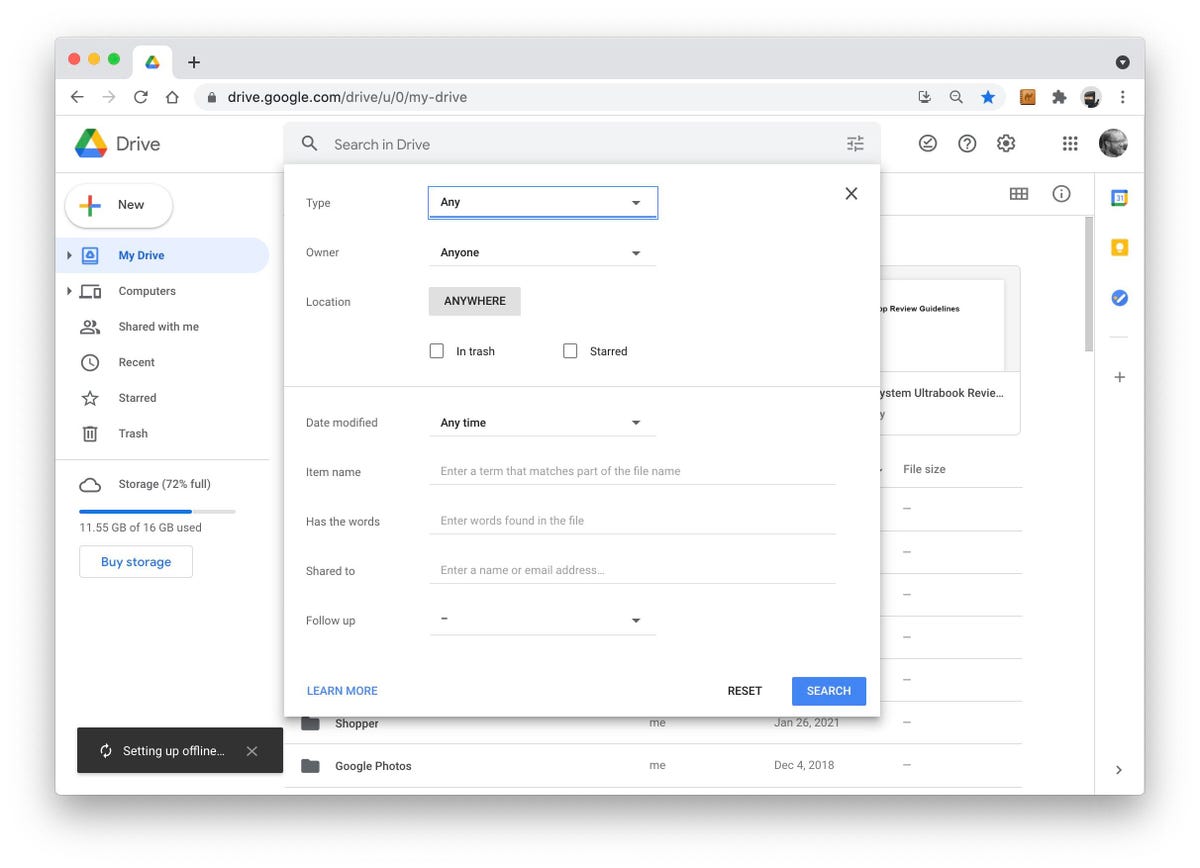1200x868 pixels.
Task: Click the Google account avatar
Action: pyautogui.click(x=1113, y=144)
